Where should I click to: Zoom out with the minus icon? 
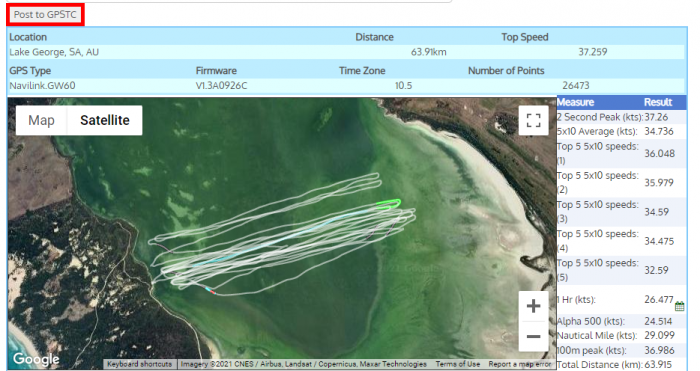pyautogui.click(x=533, y=336)
